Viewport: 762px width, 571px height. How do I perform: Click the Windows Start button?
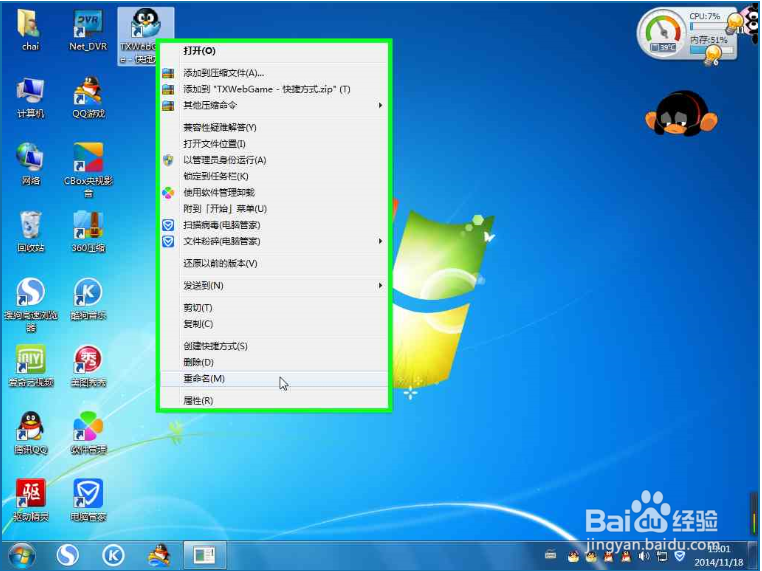pyautogui.click(x=21, y=555)
